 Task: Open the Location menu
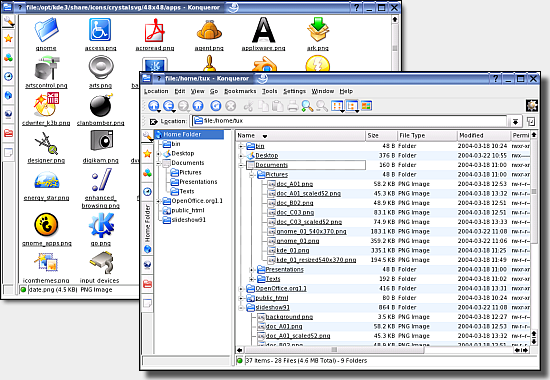[156, 91]
